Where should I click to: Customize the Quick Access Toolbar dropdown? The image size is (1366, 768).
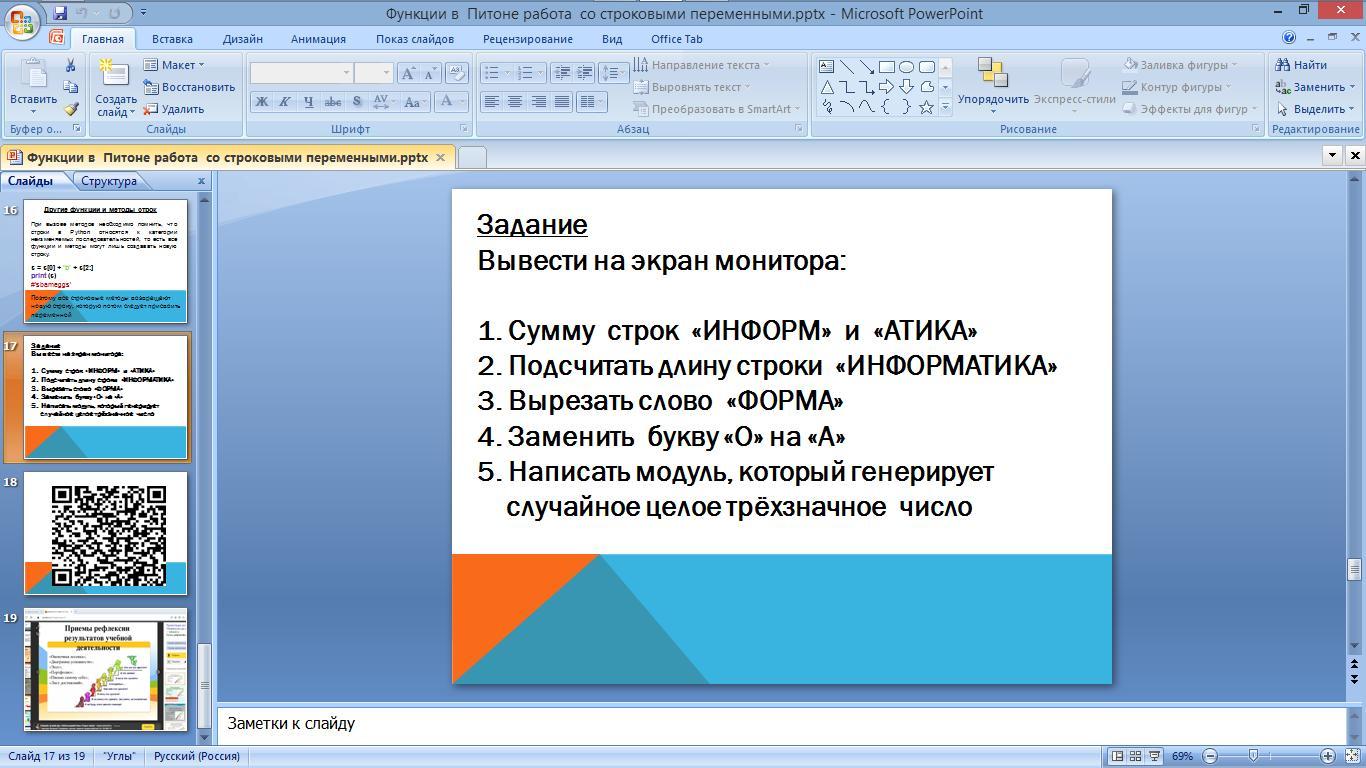pyautogui.click(x=143, y=13)
